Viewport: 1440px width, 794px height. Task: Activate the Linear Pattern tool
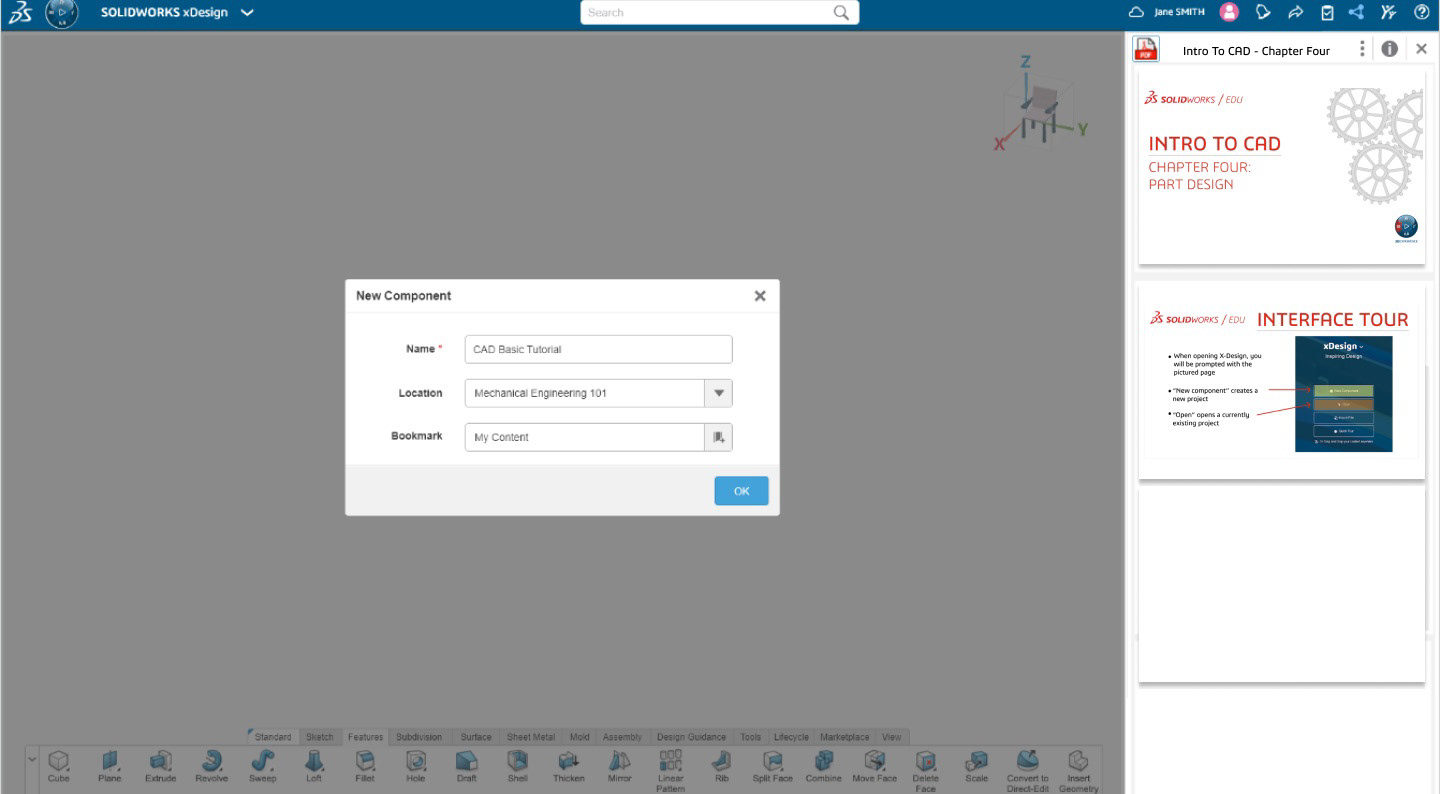coord(671,771)
